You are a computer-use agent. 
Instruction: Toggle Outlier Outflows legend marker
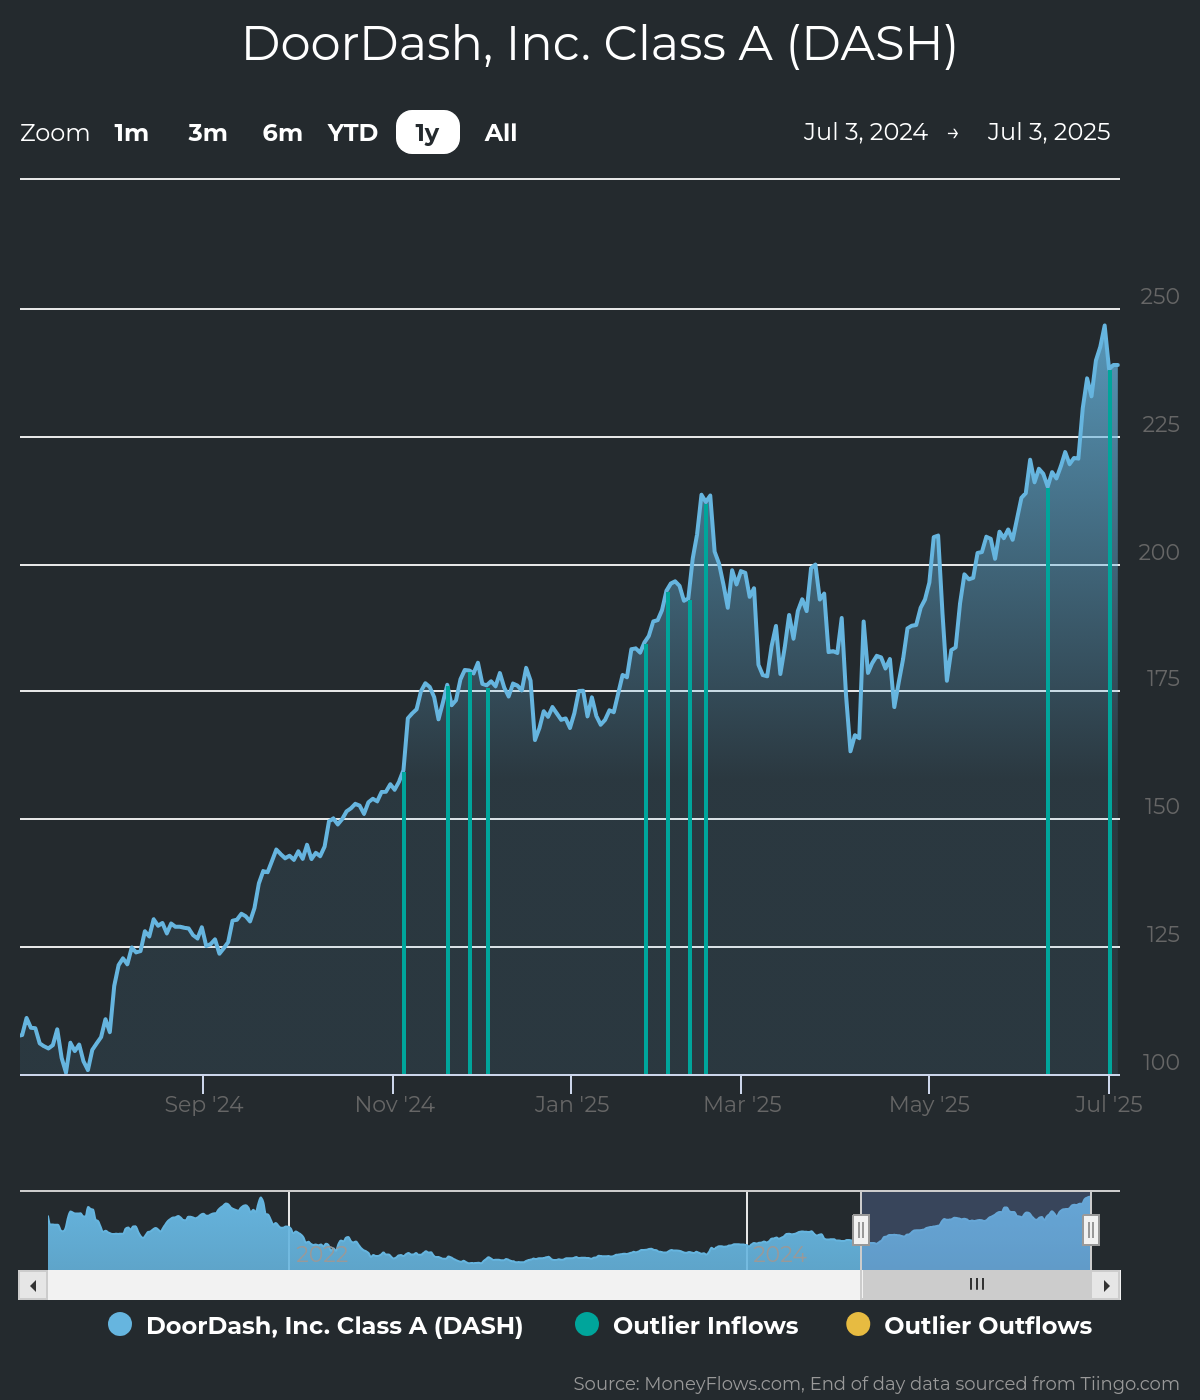pyautogui.click(x=858, y=1325)
